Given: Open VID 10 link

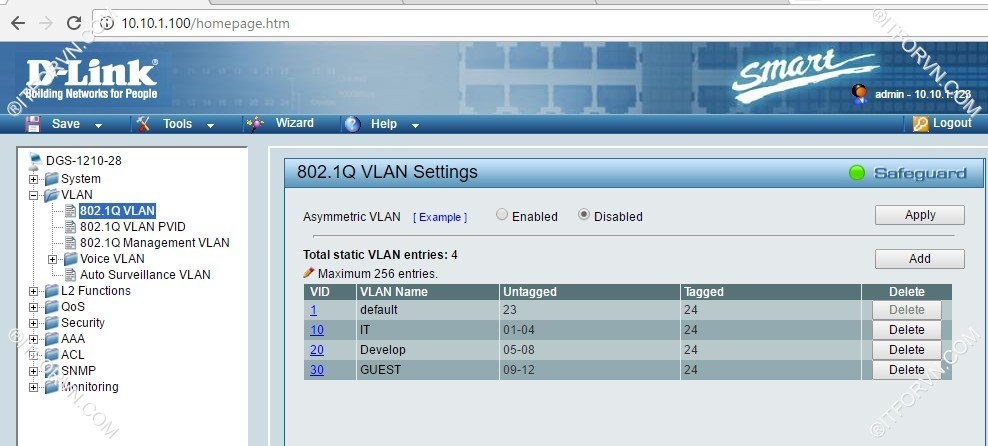Looking at the screenshot, I should [x=317, y=330].
